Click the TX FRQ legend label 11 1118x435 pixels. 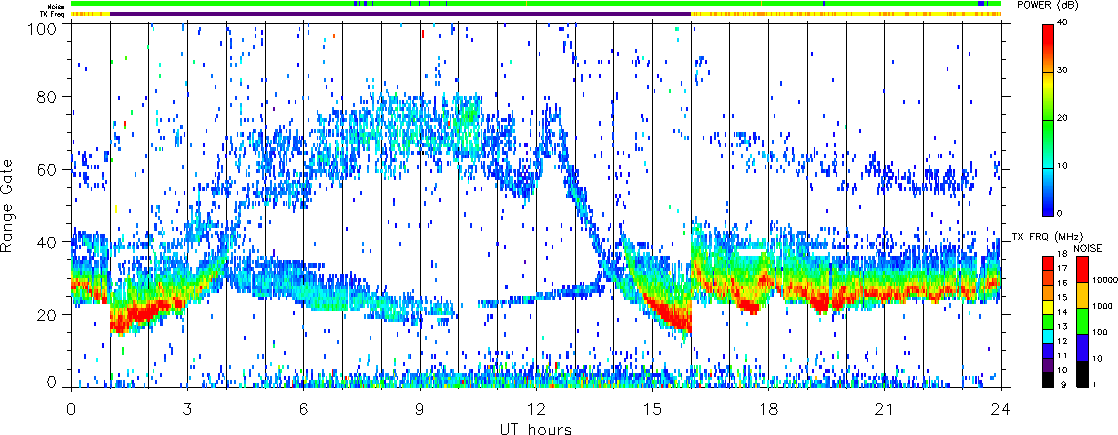[x=1062, y=355]
